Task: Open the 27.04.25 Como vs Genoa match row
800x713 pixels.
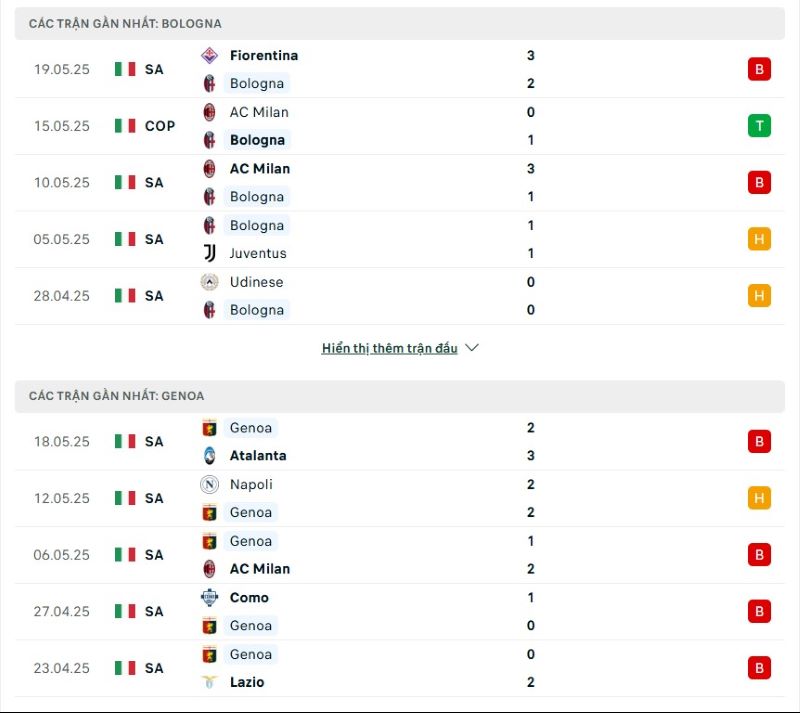Action: (x=399, y=611)
